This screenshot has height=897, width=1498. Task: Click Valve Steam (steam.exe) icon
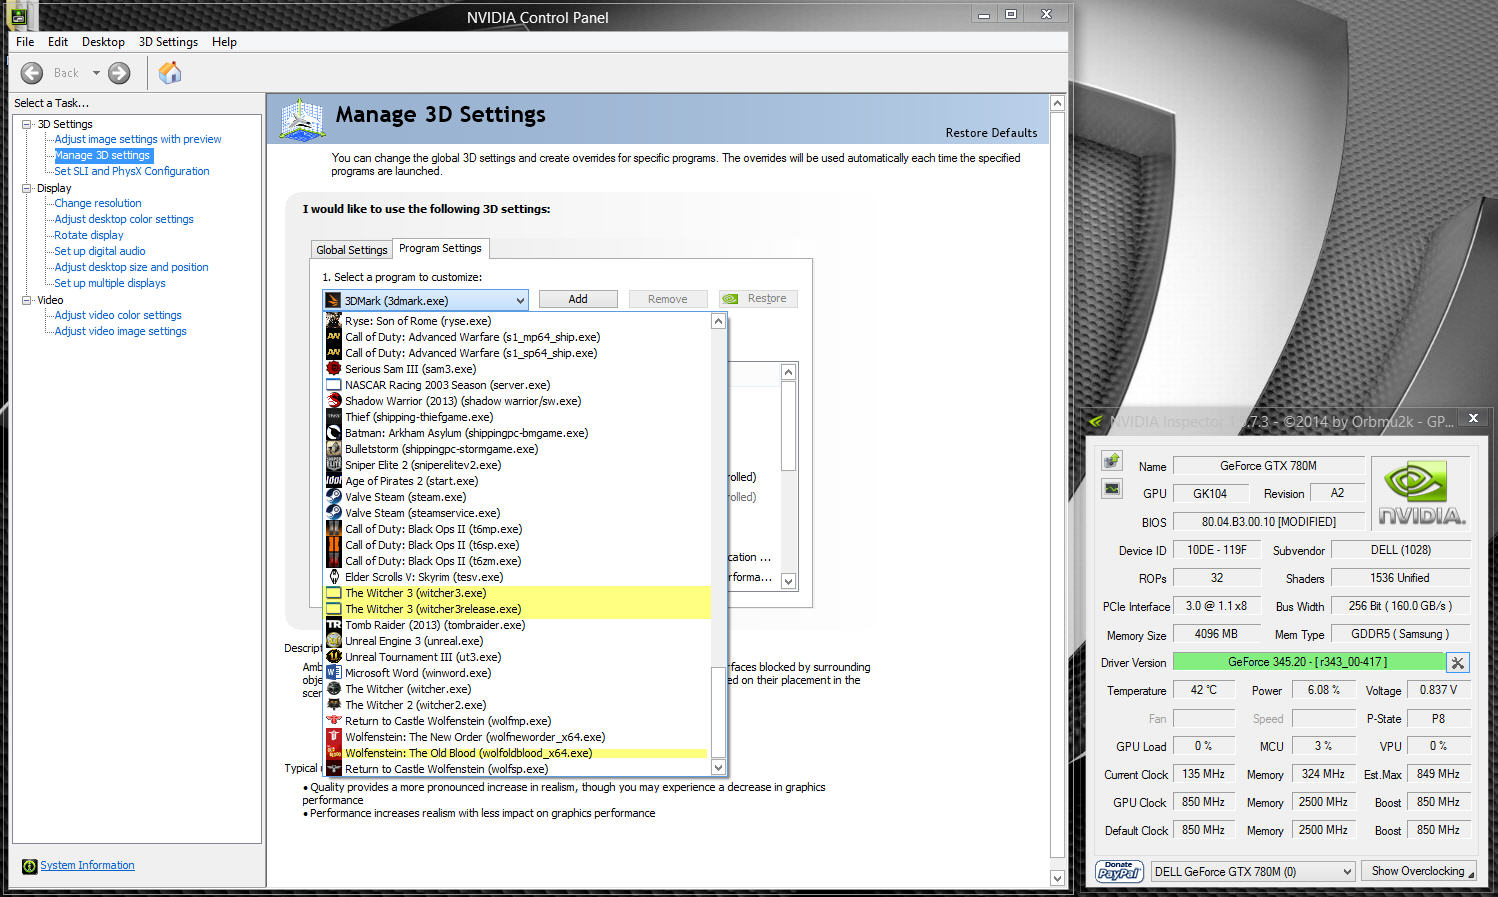tap(334, 497)
